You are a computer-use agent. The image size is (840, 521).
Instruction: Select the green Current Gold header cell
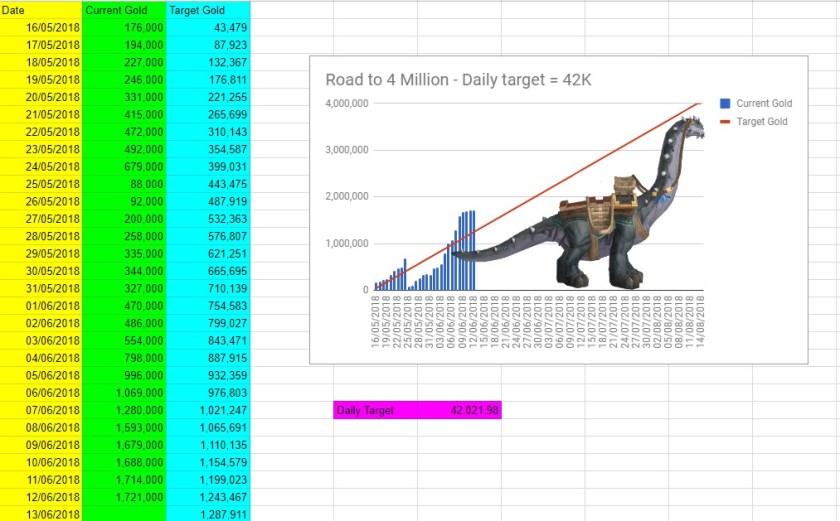tap(124, 10)
